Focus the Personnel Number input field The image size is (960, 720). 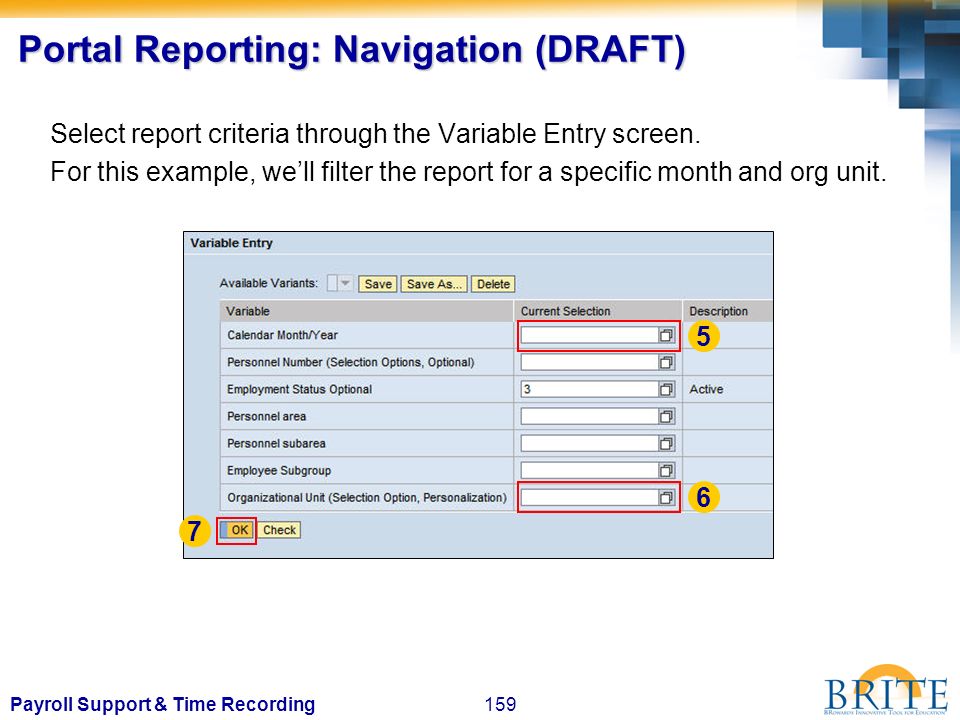pyautogui.click(x=590, y=362)
